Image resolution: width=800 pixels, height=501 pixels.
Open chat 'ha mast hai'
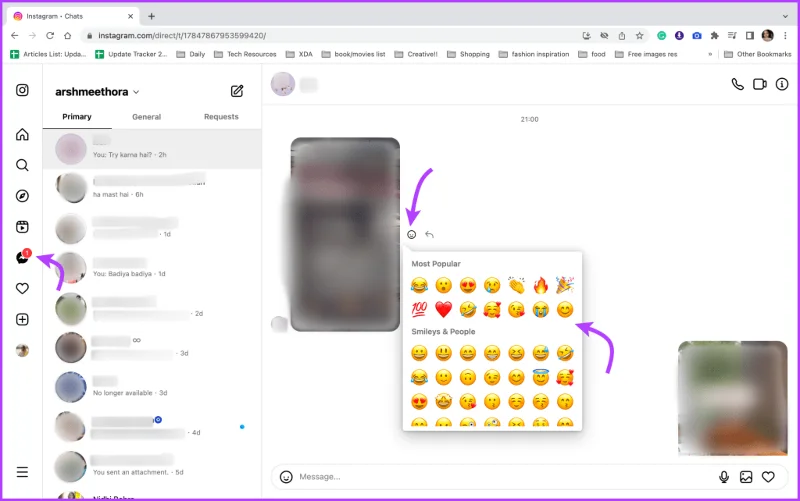[x=152, y=188]
